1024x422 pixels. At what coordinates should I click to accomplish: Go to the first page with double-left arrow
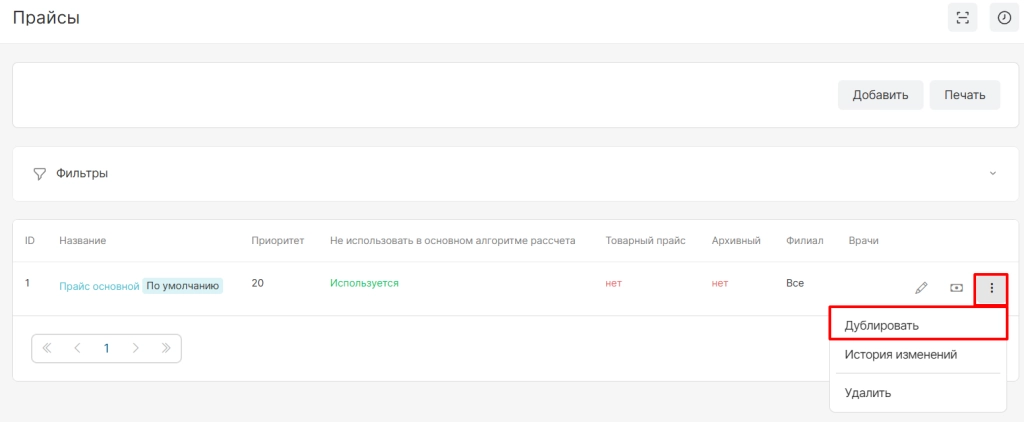click(47, 349)
